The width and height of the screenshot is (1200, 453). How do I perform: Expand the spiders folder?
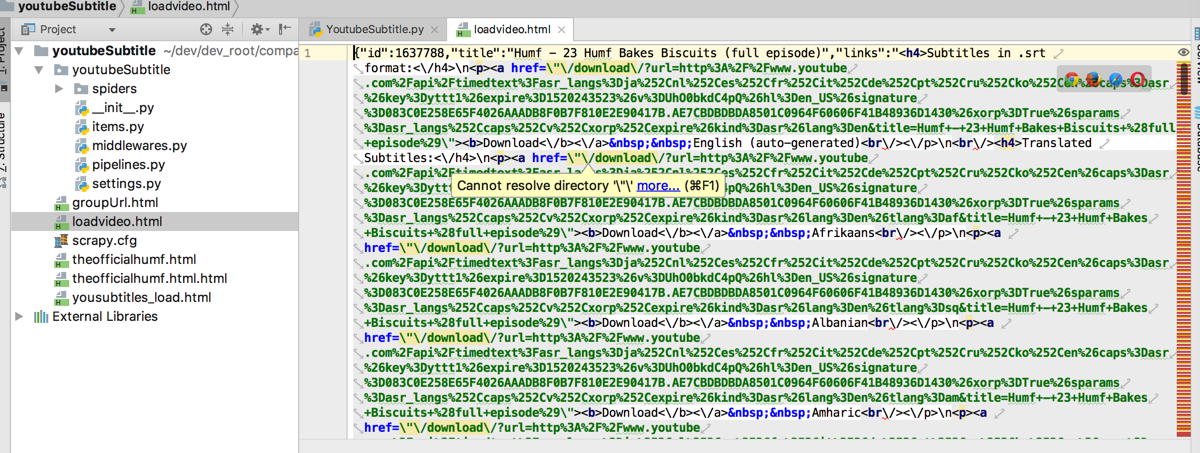click(x=60, y=89)
